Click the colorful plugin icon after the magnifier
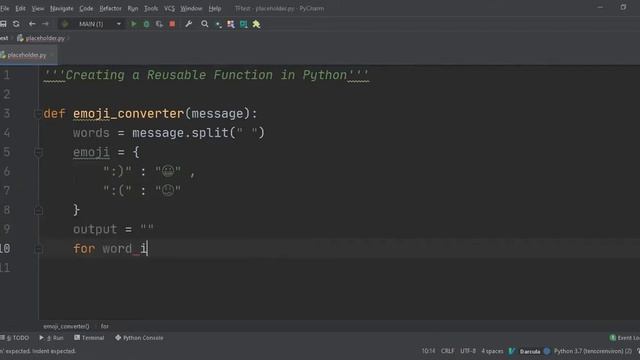This screenshot has height=360, width=640. point(231,24)
